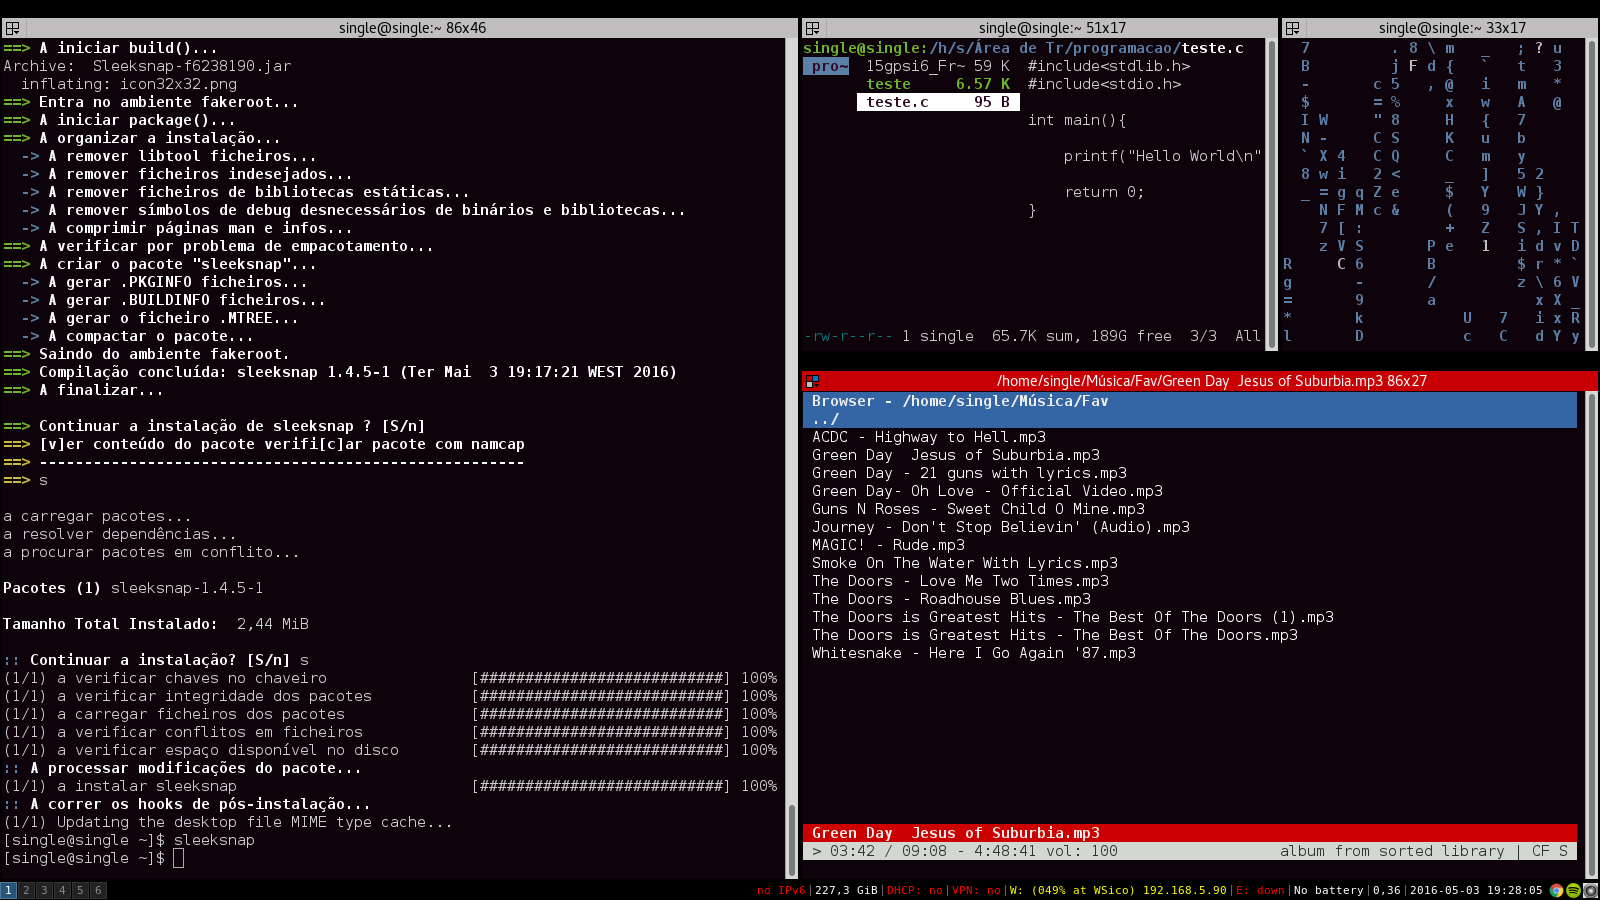Click 'album from sorted library' status text
The image size is (1600, 900).
(1392, 851)
